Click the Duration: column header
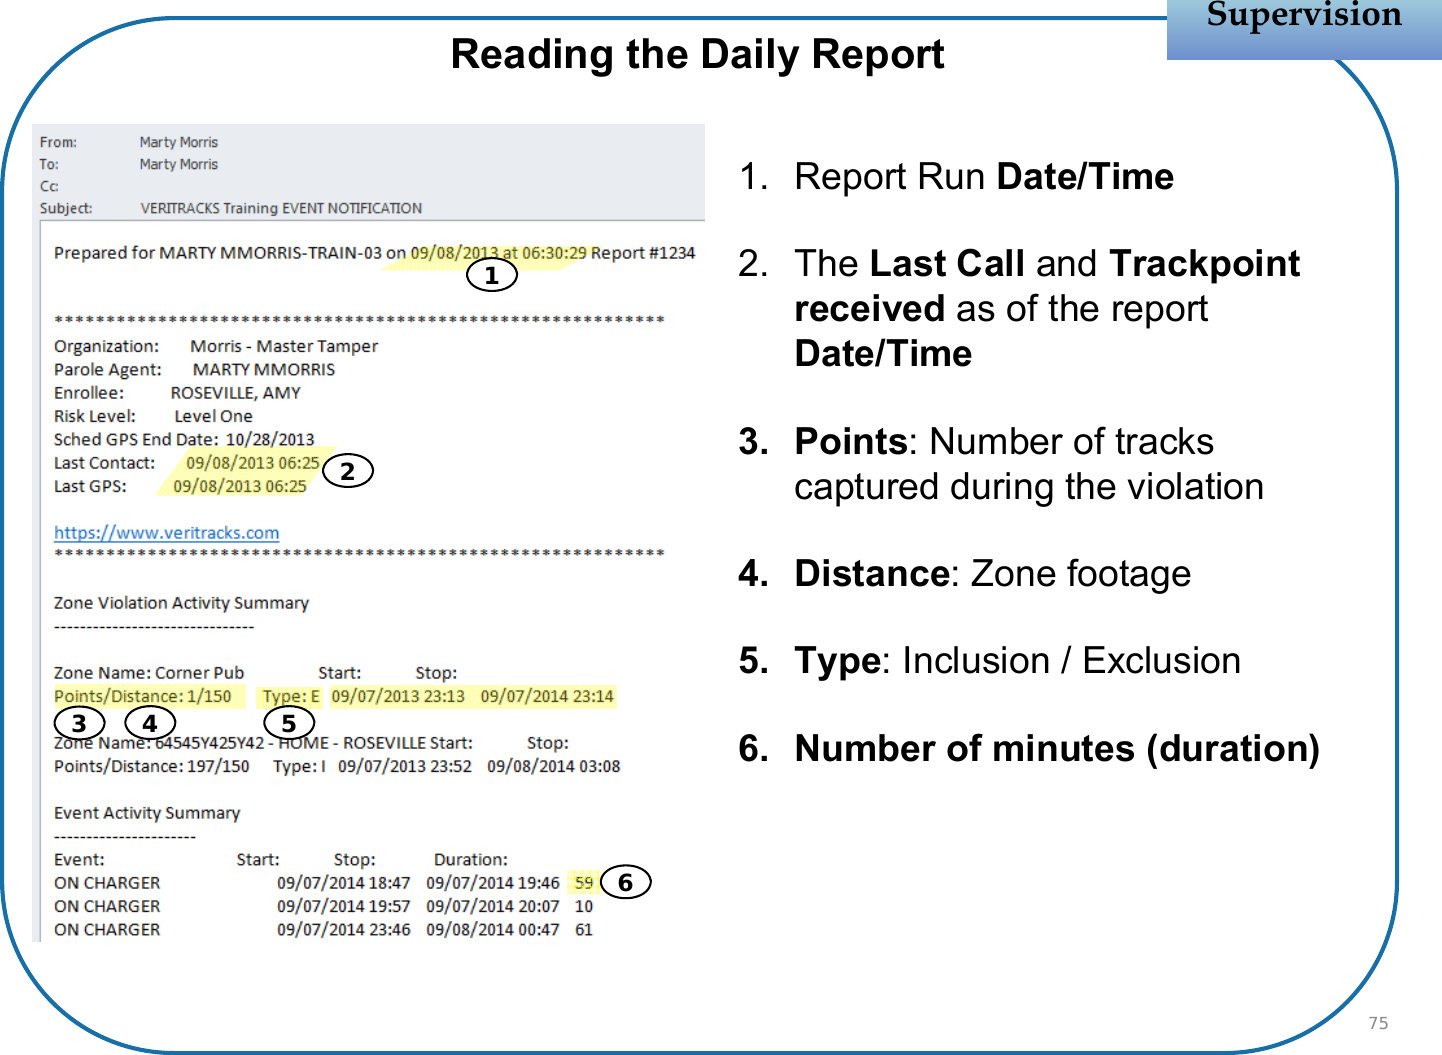Screen dimensions: 1442x1055 471,859
